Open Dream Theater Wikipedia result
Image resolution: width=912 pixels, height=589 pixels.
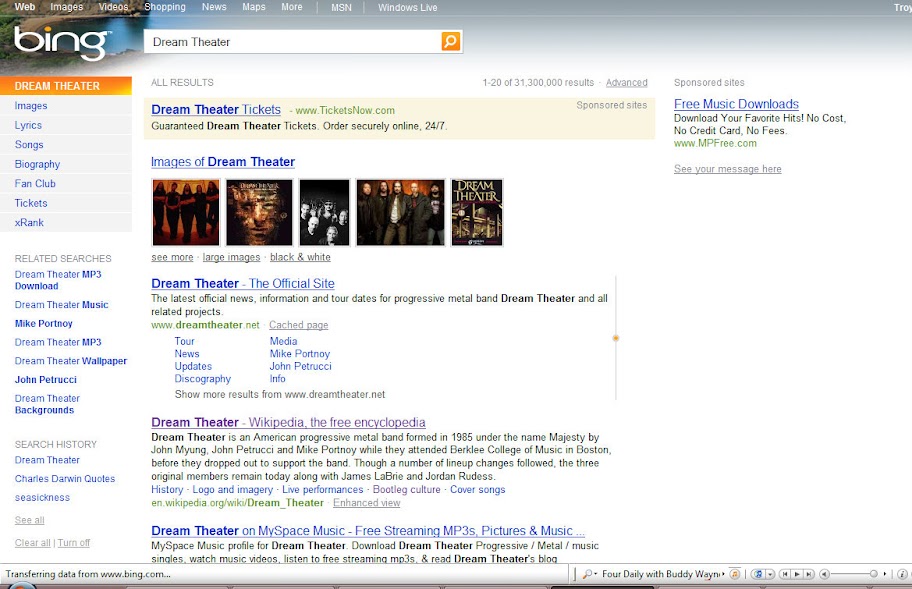coord(288,422)
